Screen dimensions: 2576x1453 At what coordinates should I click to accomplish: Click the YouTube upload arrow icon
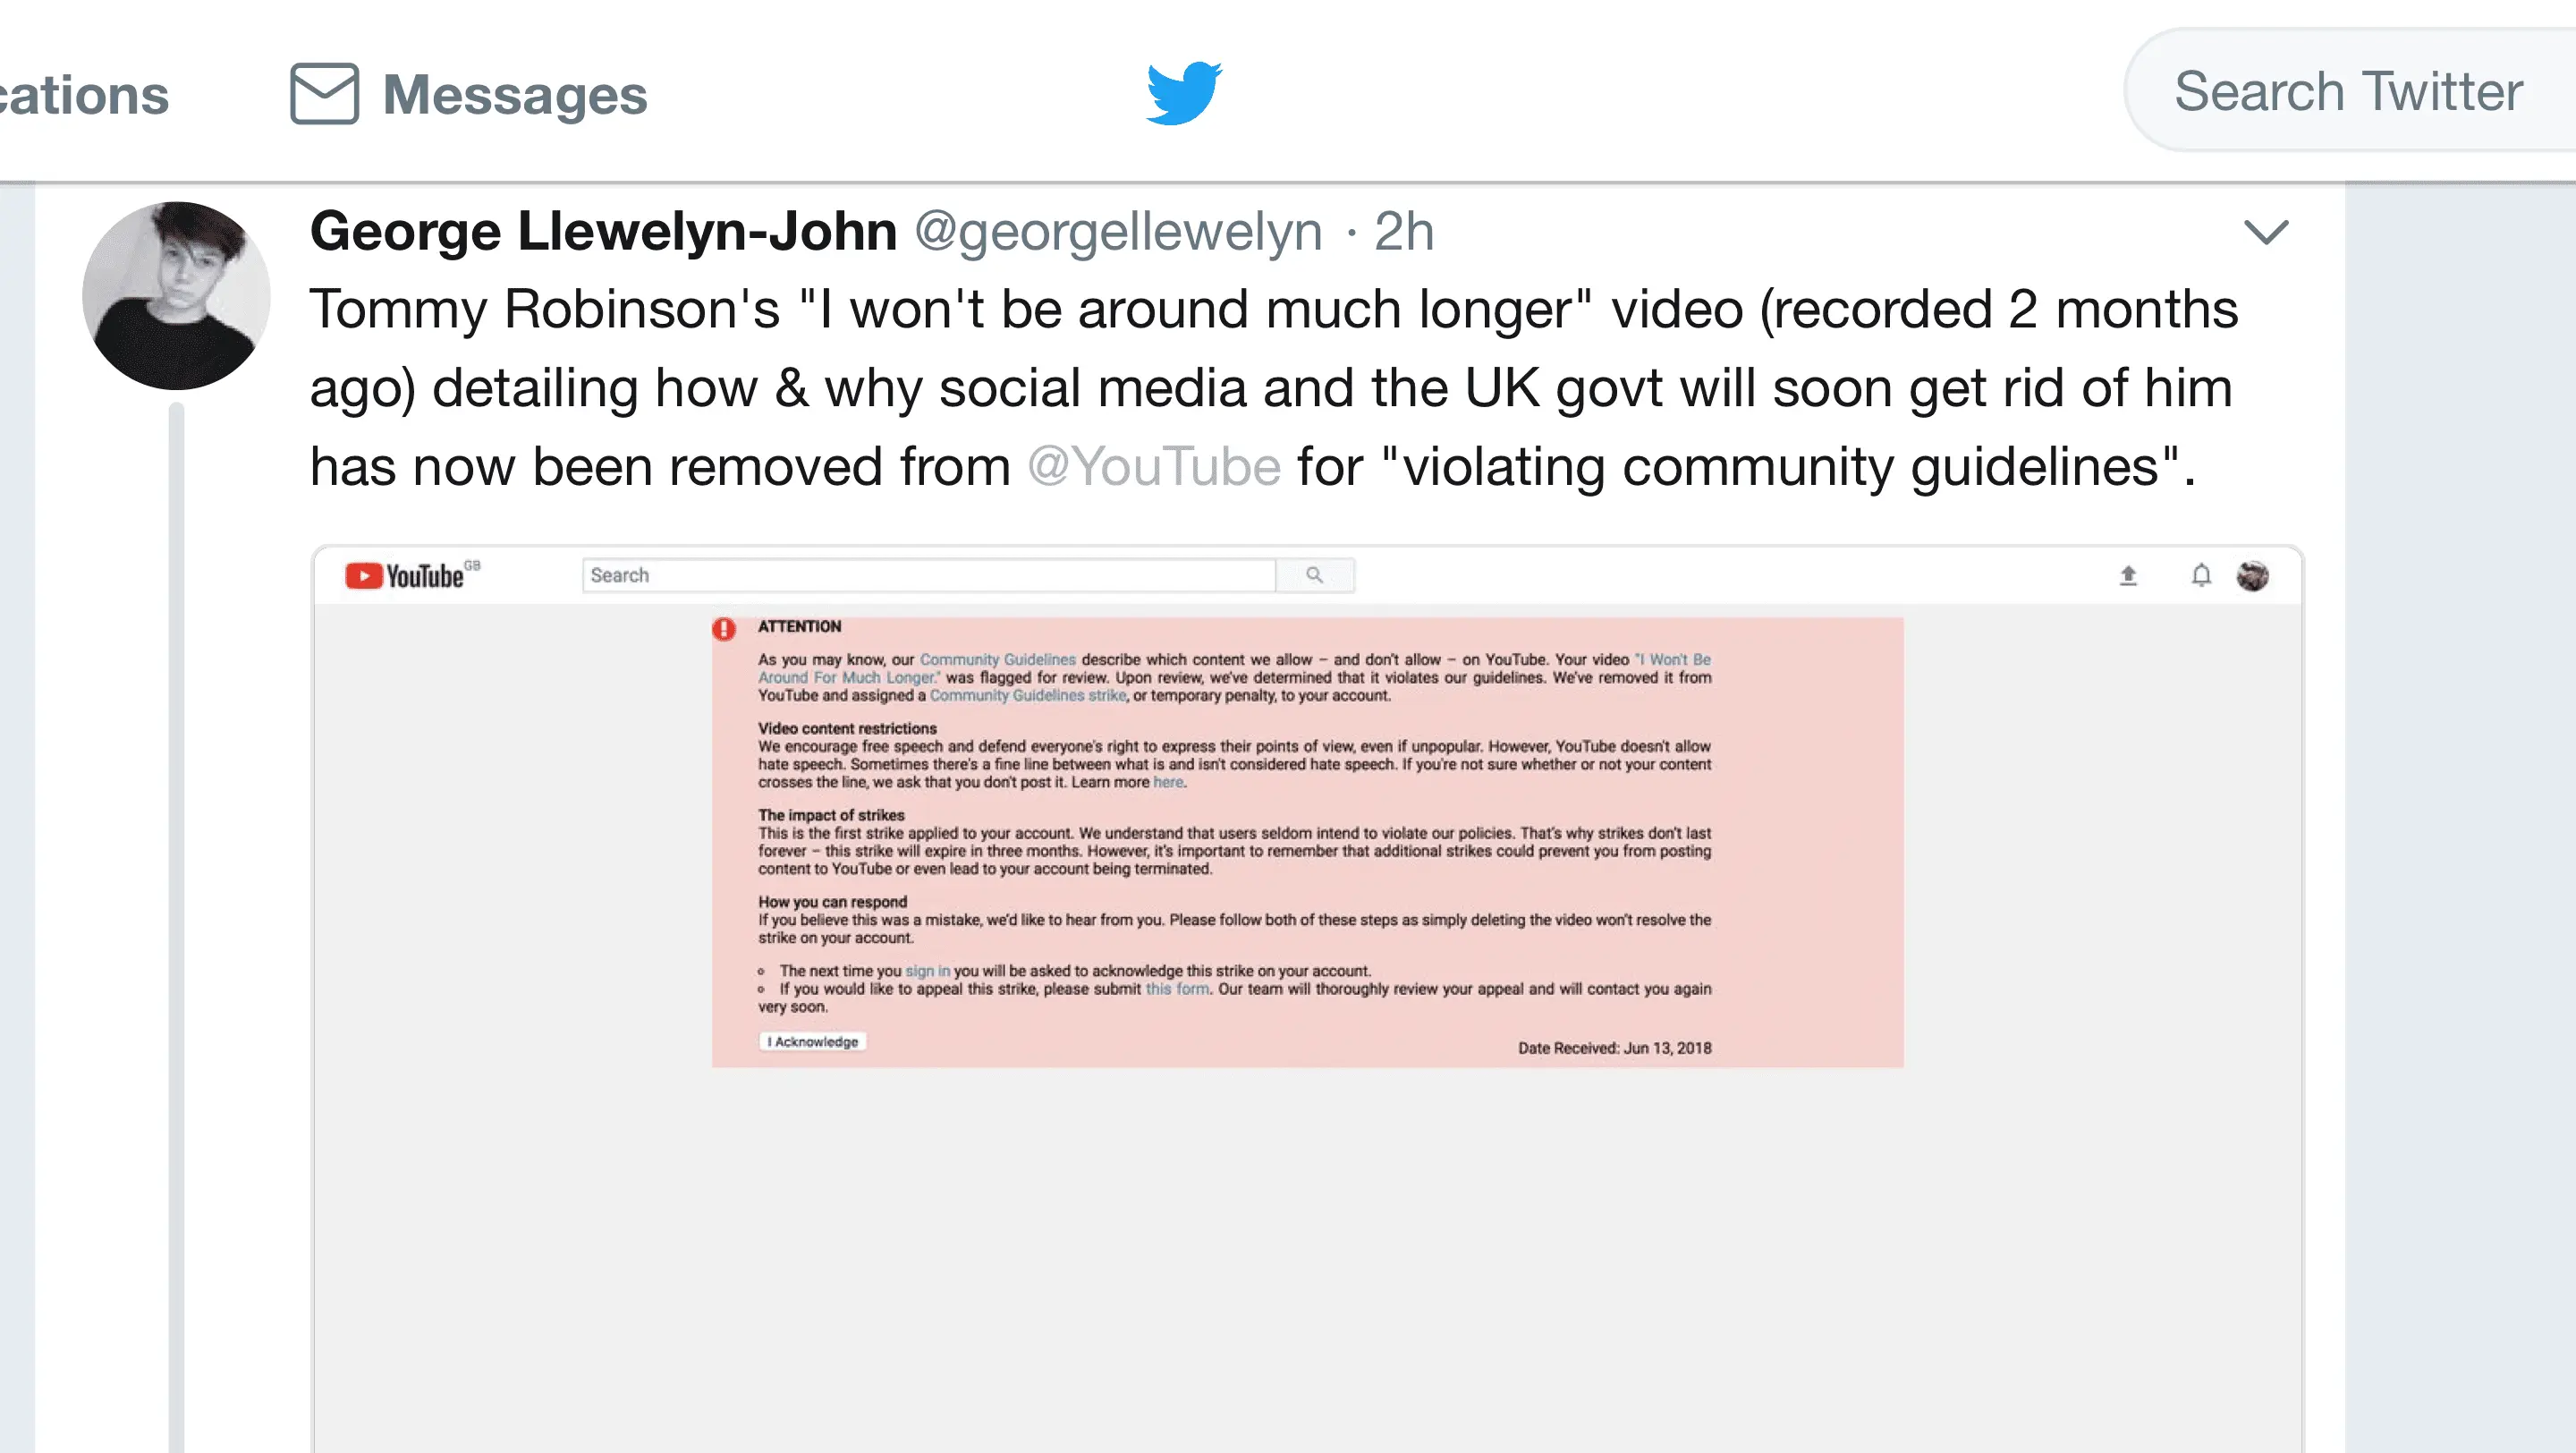[2128, 575]
